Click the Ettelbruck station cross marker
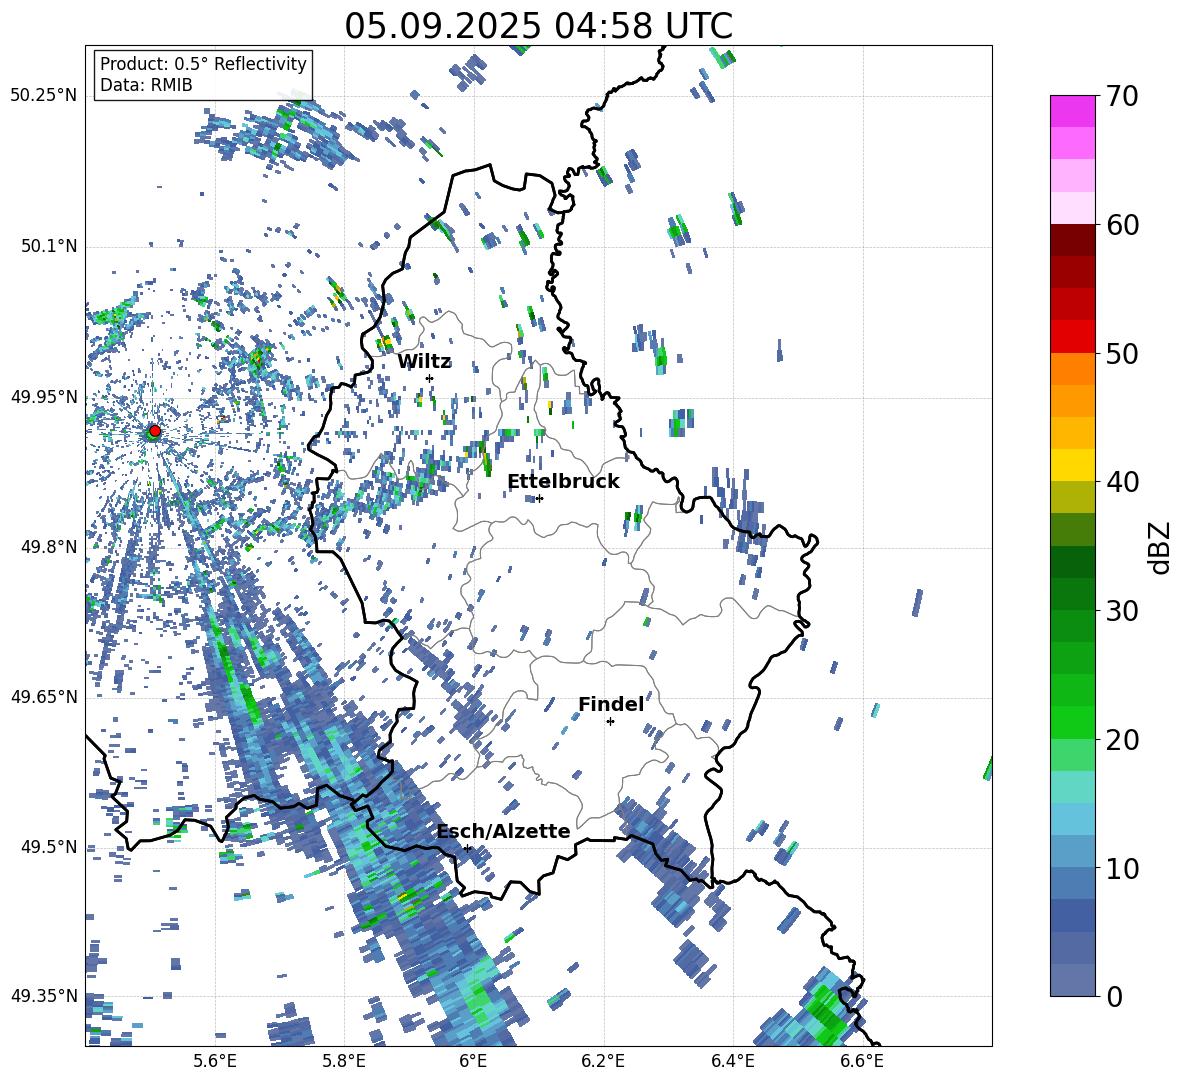The image size is (1184, 1081). [539, 498]
